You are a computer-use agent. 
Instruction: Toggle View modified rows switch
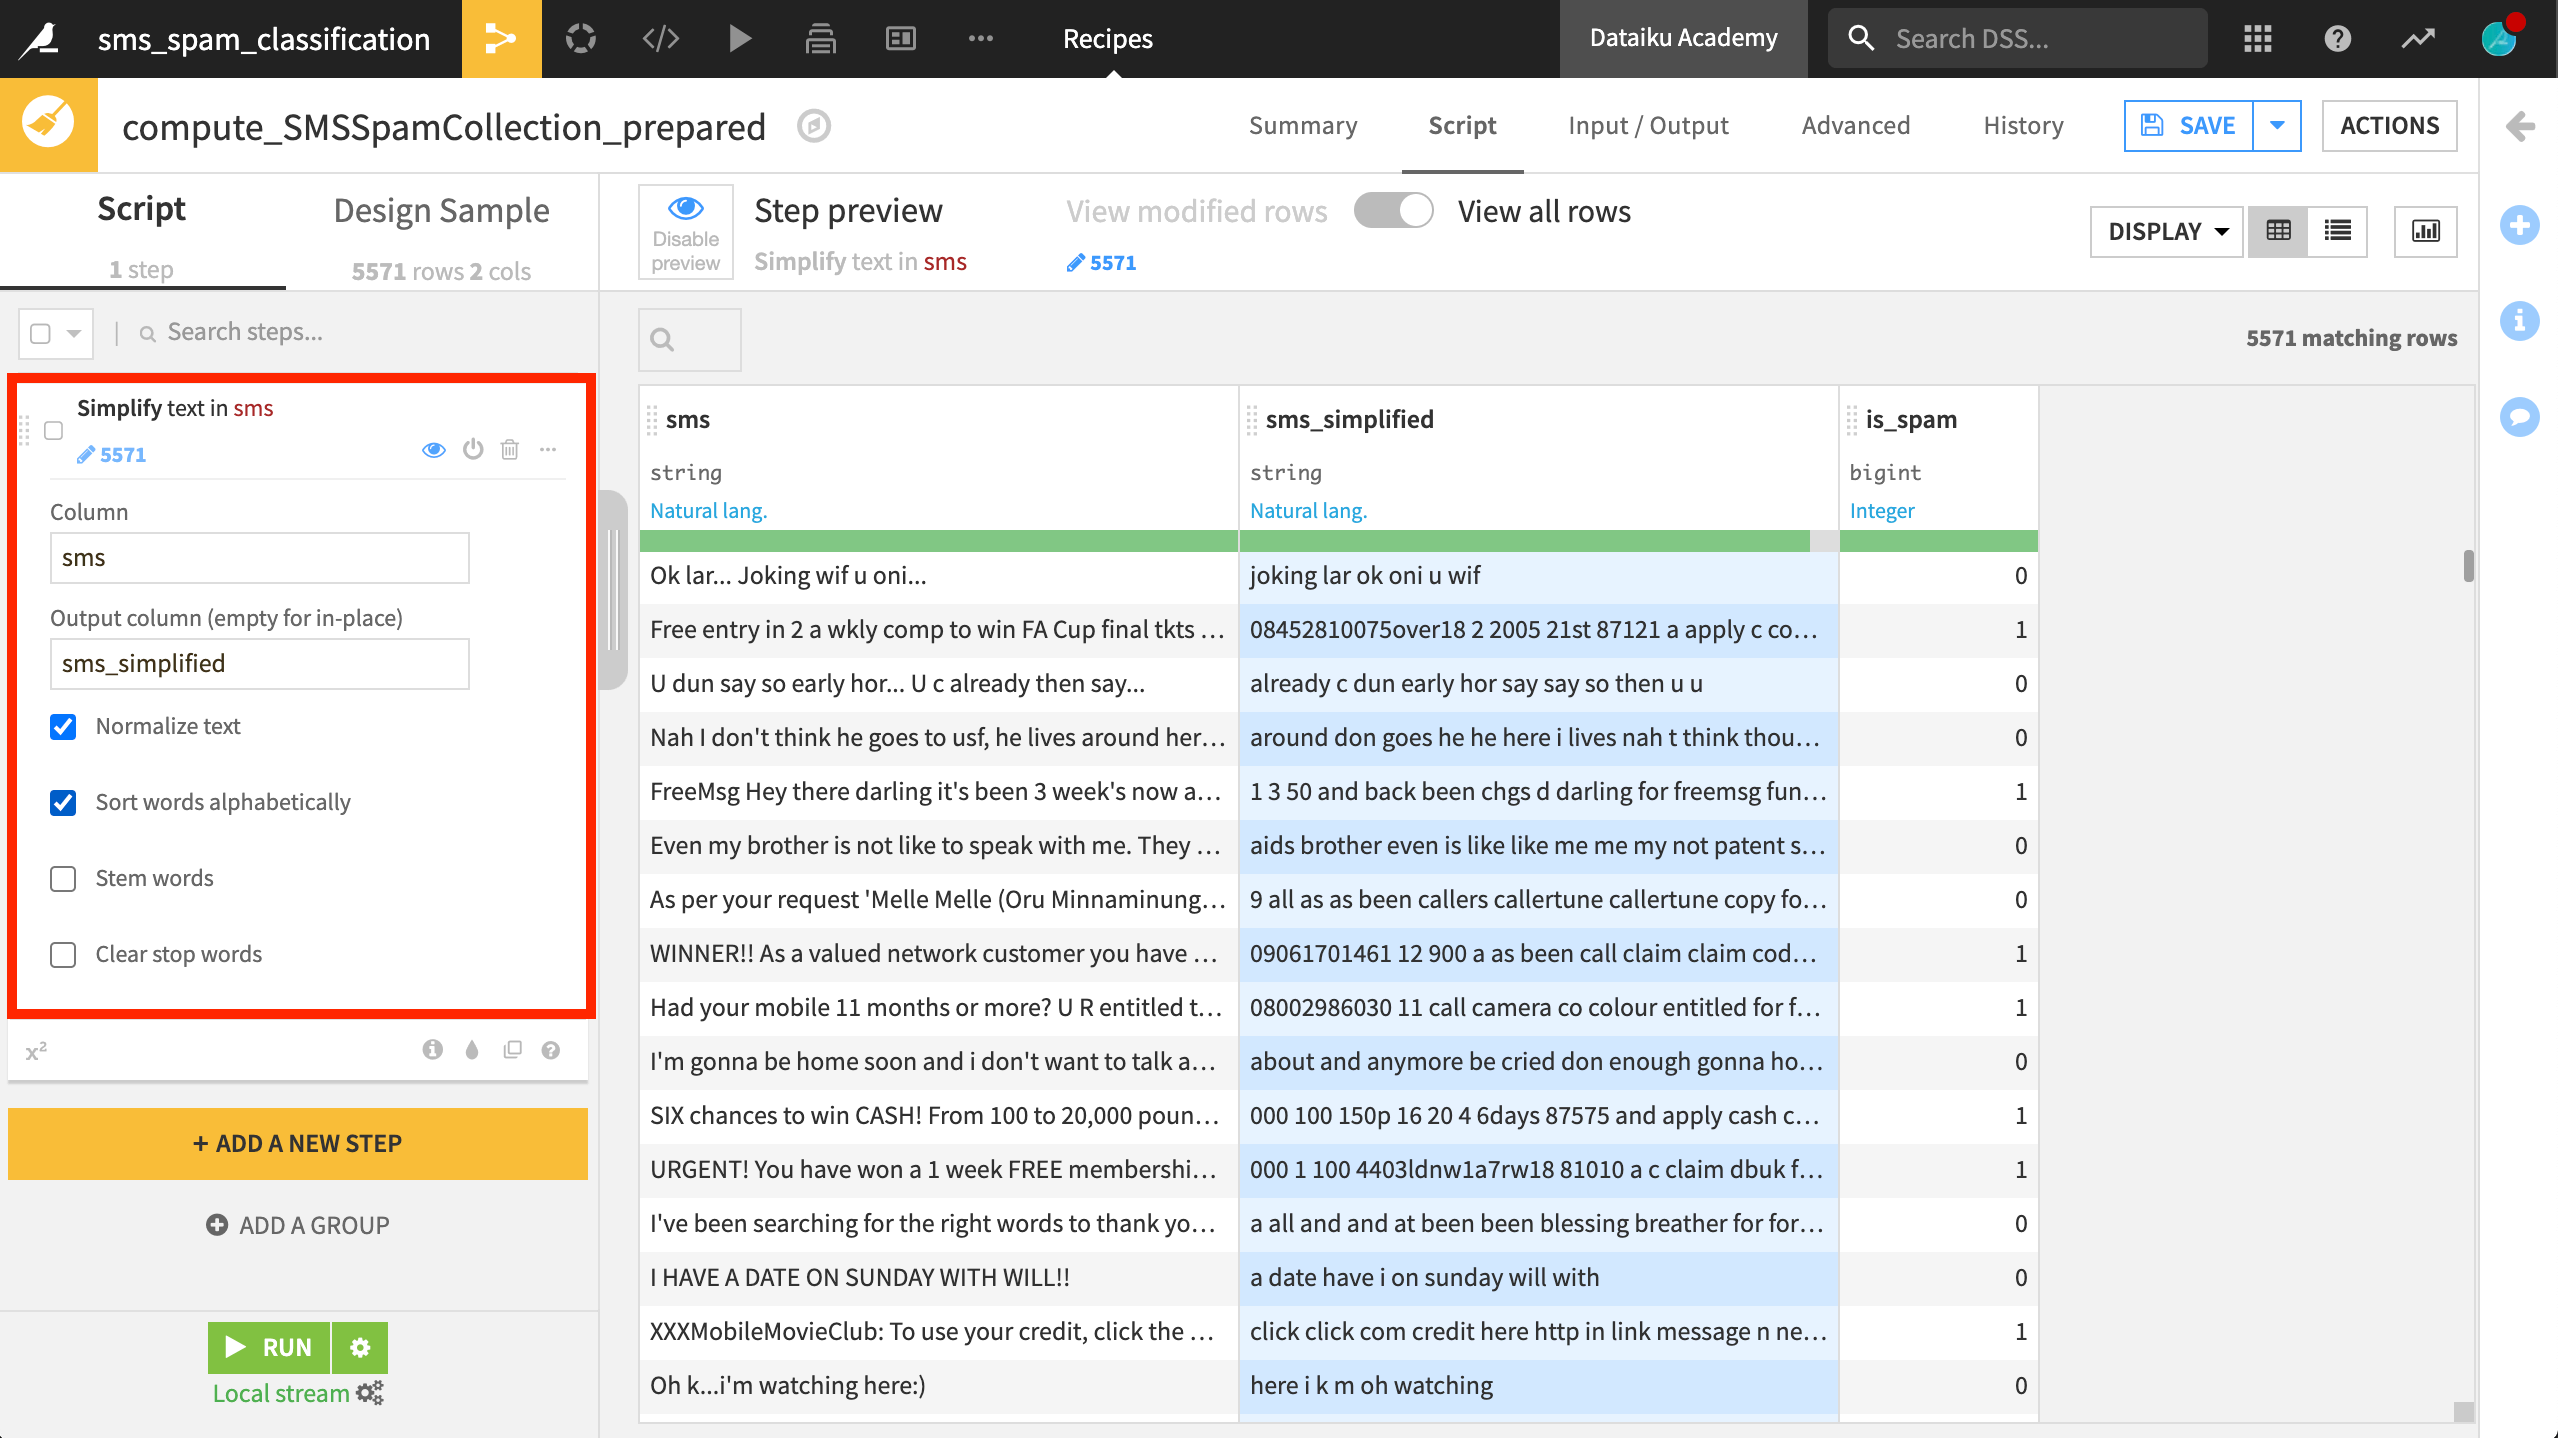click(x=1393, y=211)
